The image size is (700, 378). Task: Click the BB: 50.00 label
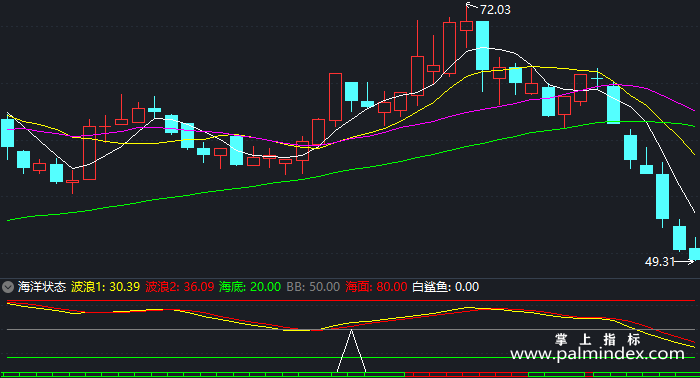313,287
